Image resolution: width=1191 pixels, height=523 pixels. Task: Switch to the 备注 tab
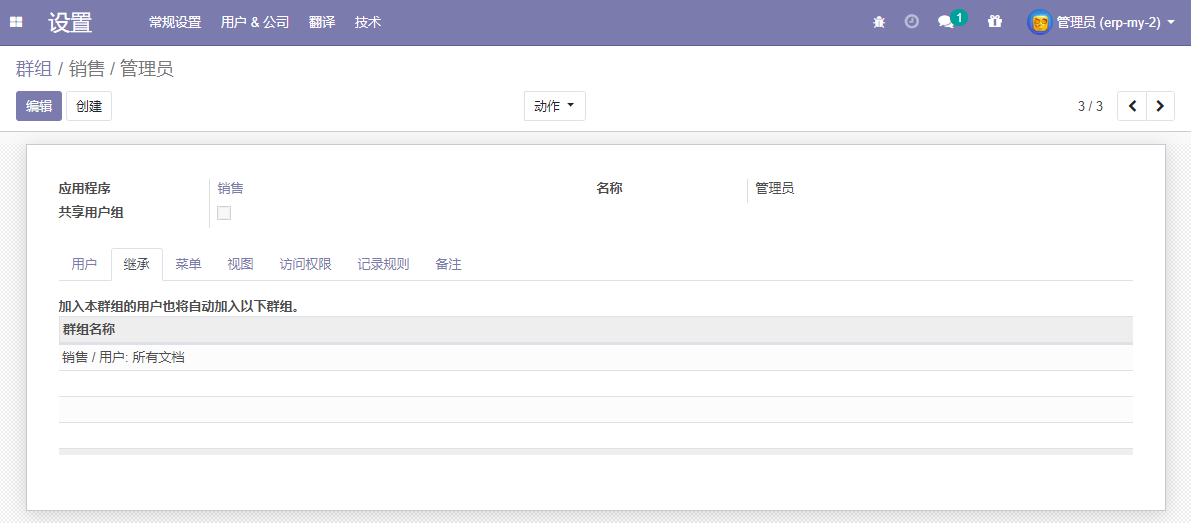pos(448,265)
